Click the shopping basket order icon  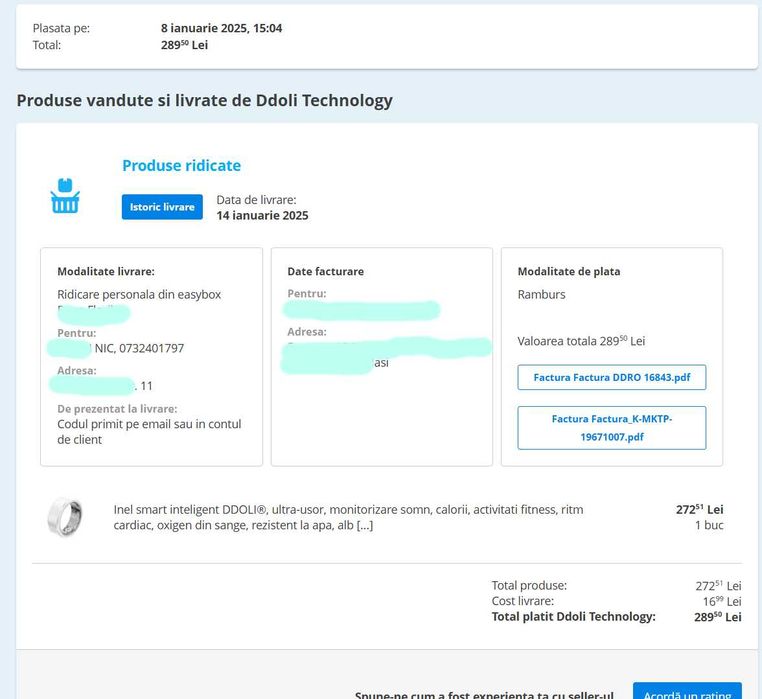[x=65, y=195]
